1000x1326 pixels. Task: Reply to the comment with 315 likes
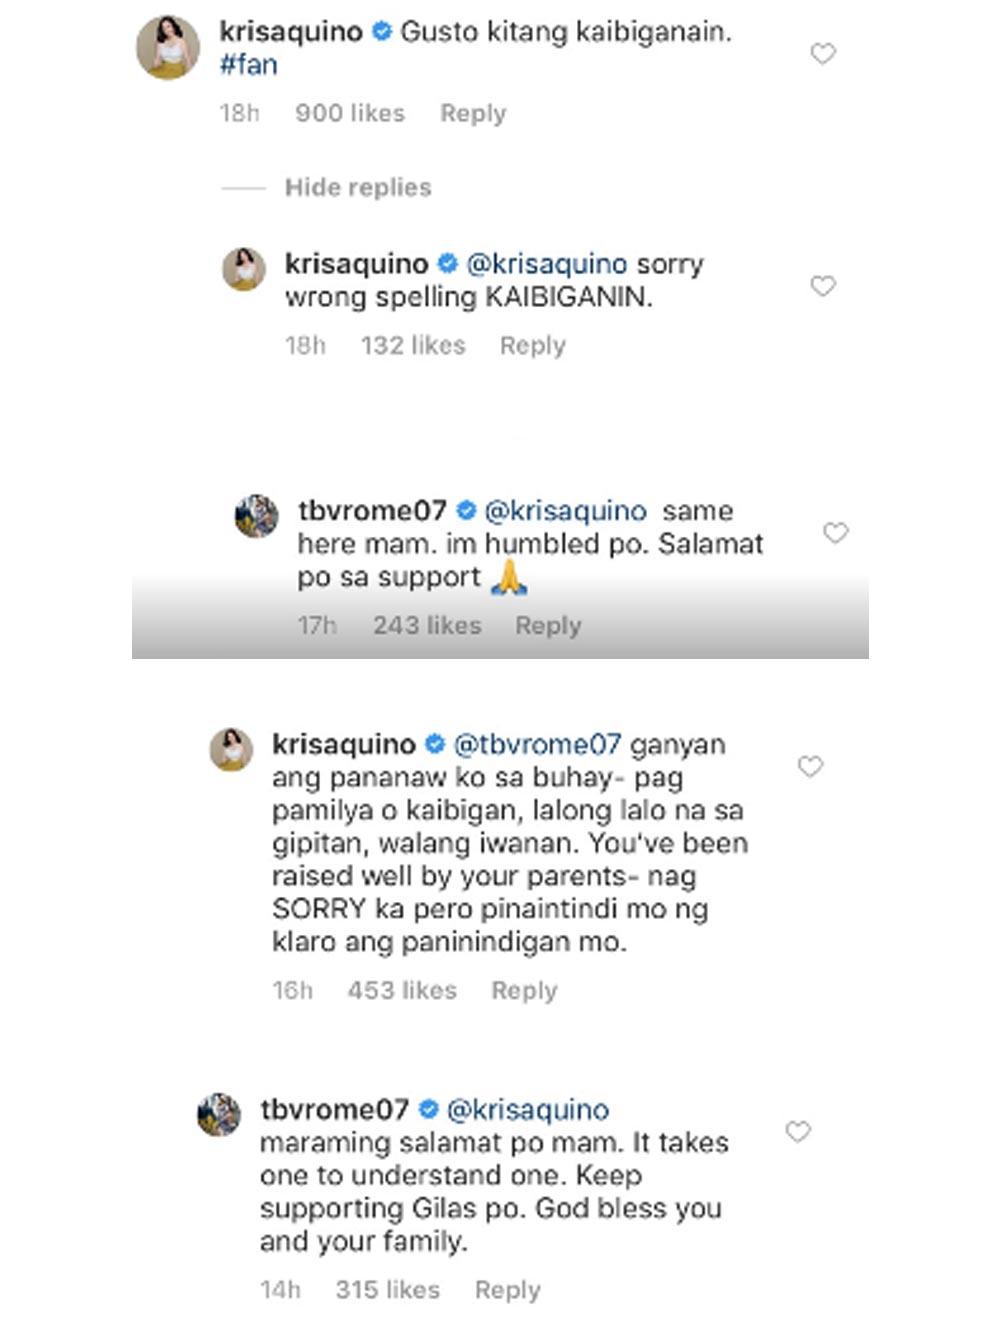(x=508, y=1289)
